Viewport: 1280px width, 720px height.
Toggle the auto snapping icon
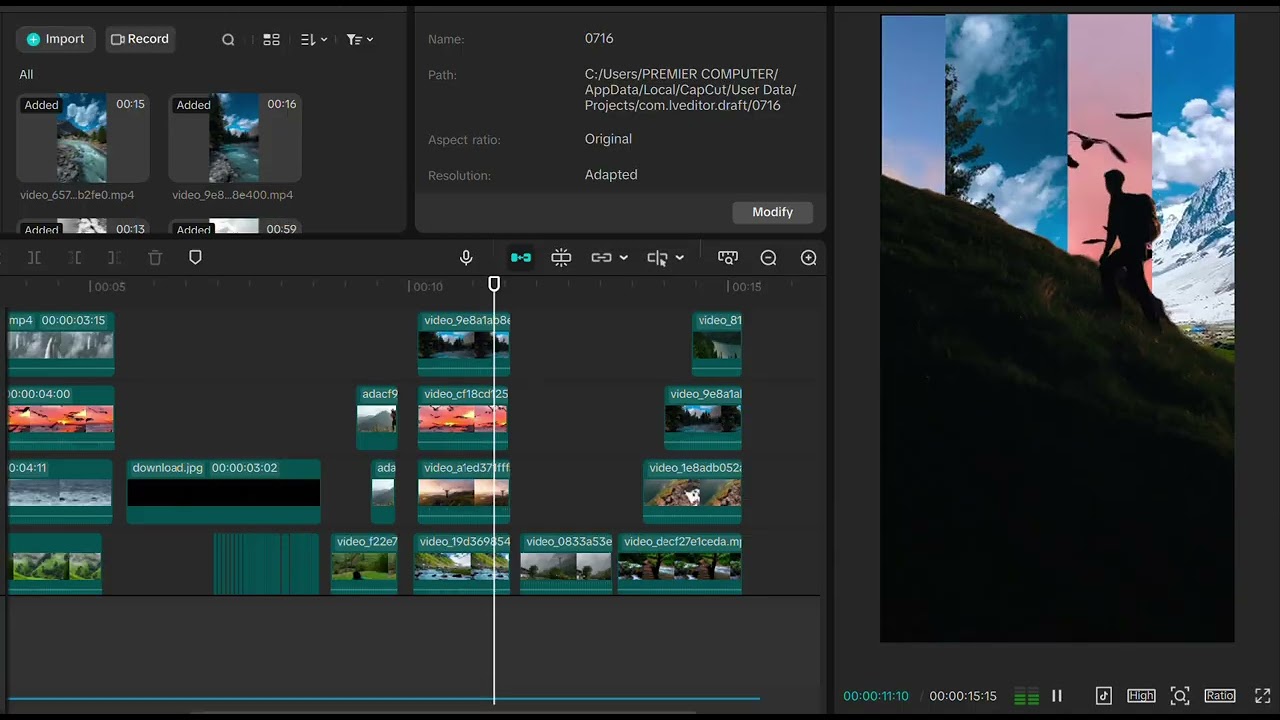coord(561,258)
